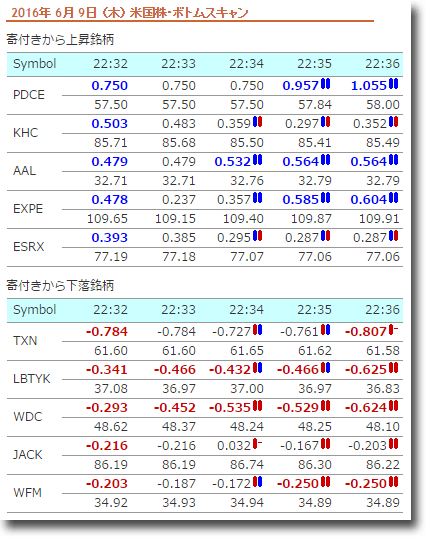The width and height of the screenshot is (428, 537).
Task: Select the LBTYK symbol label
Action: 32,379
